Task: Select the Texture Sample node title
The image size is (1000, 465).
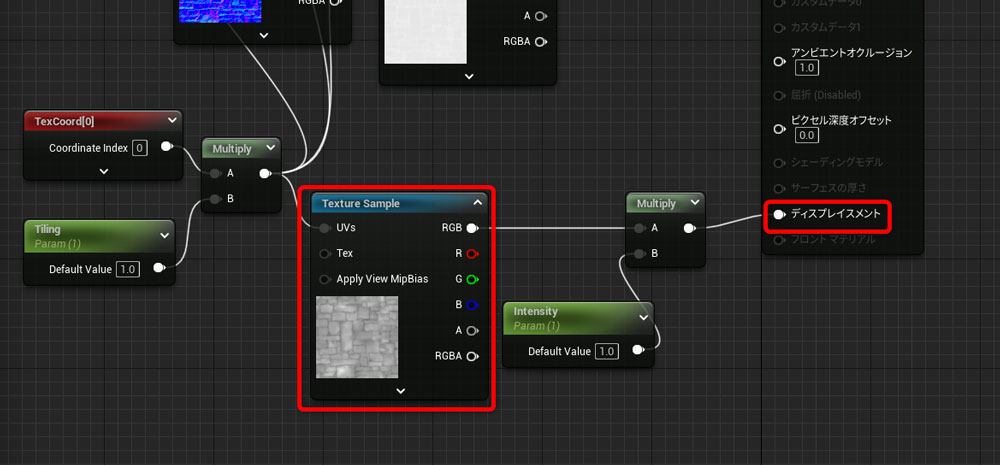Action: click(360, 203)
